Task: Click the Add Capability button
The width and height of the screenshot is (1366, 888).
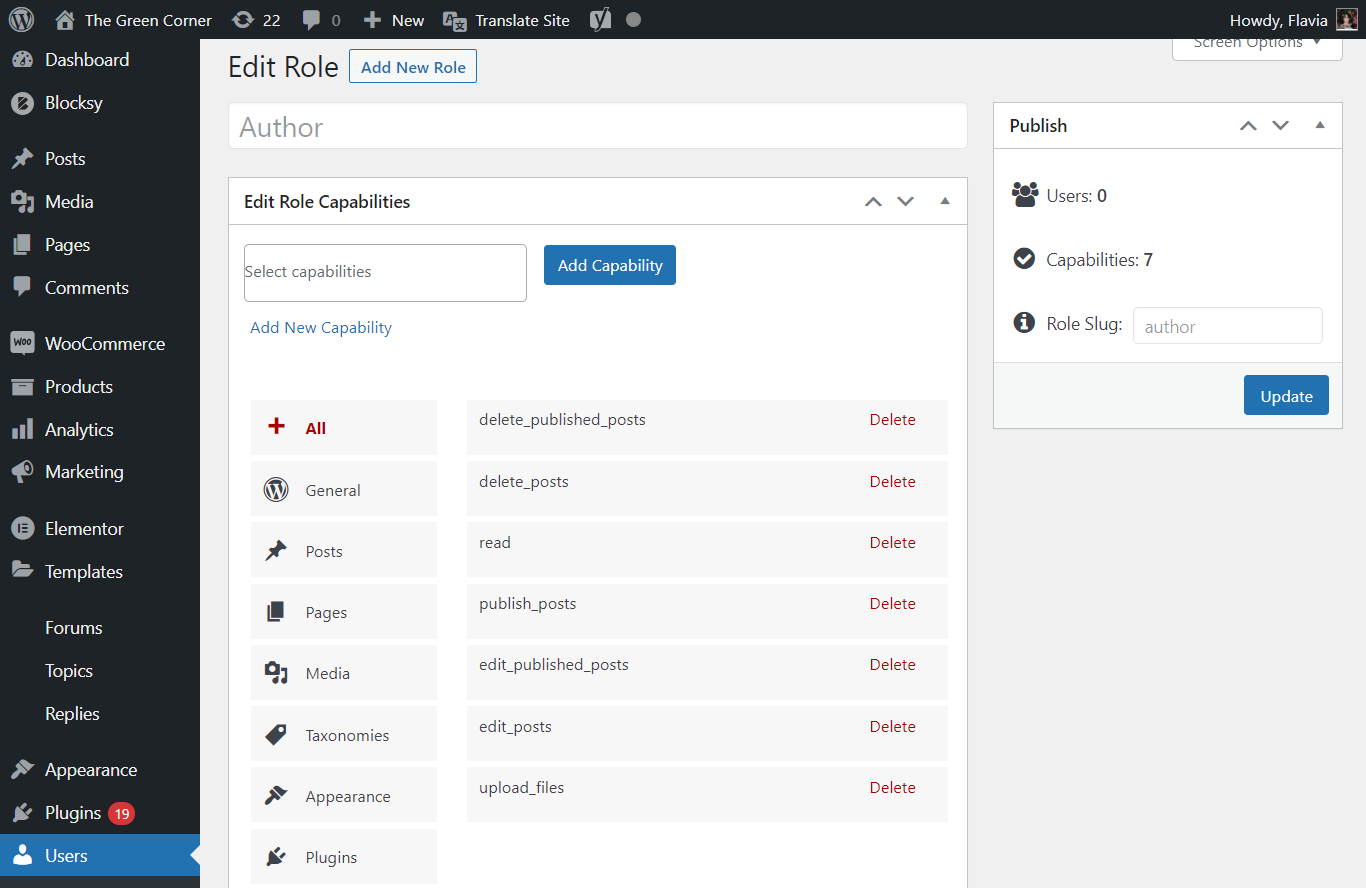Action: (610, 265)
